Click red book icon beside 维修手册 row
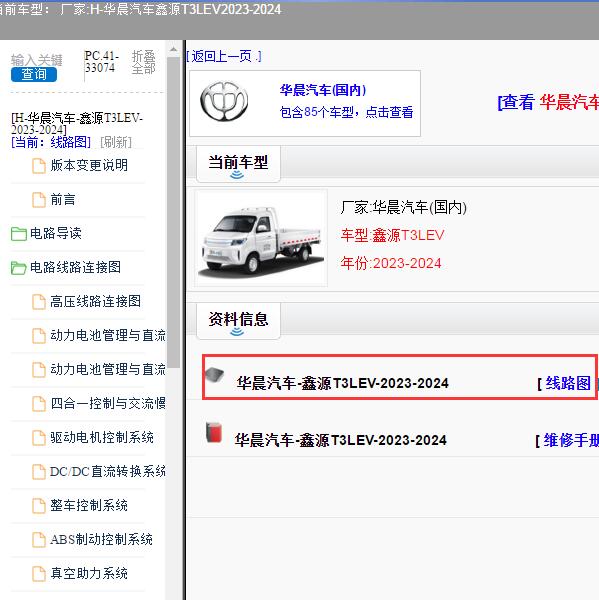The width and height of the screenshot is (599, 600). [x=214, y=433]
